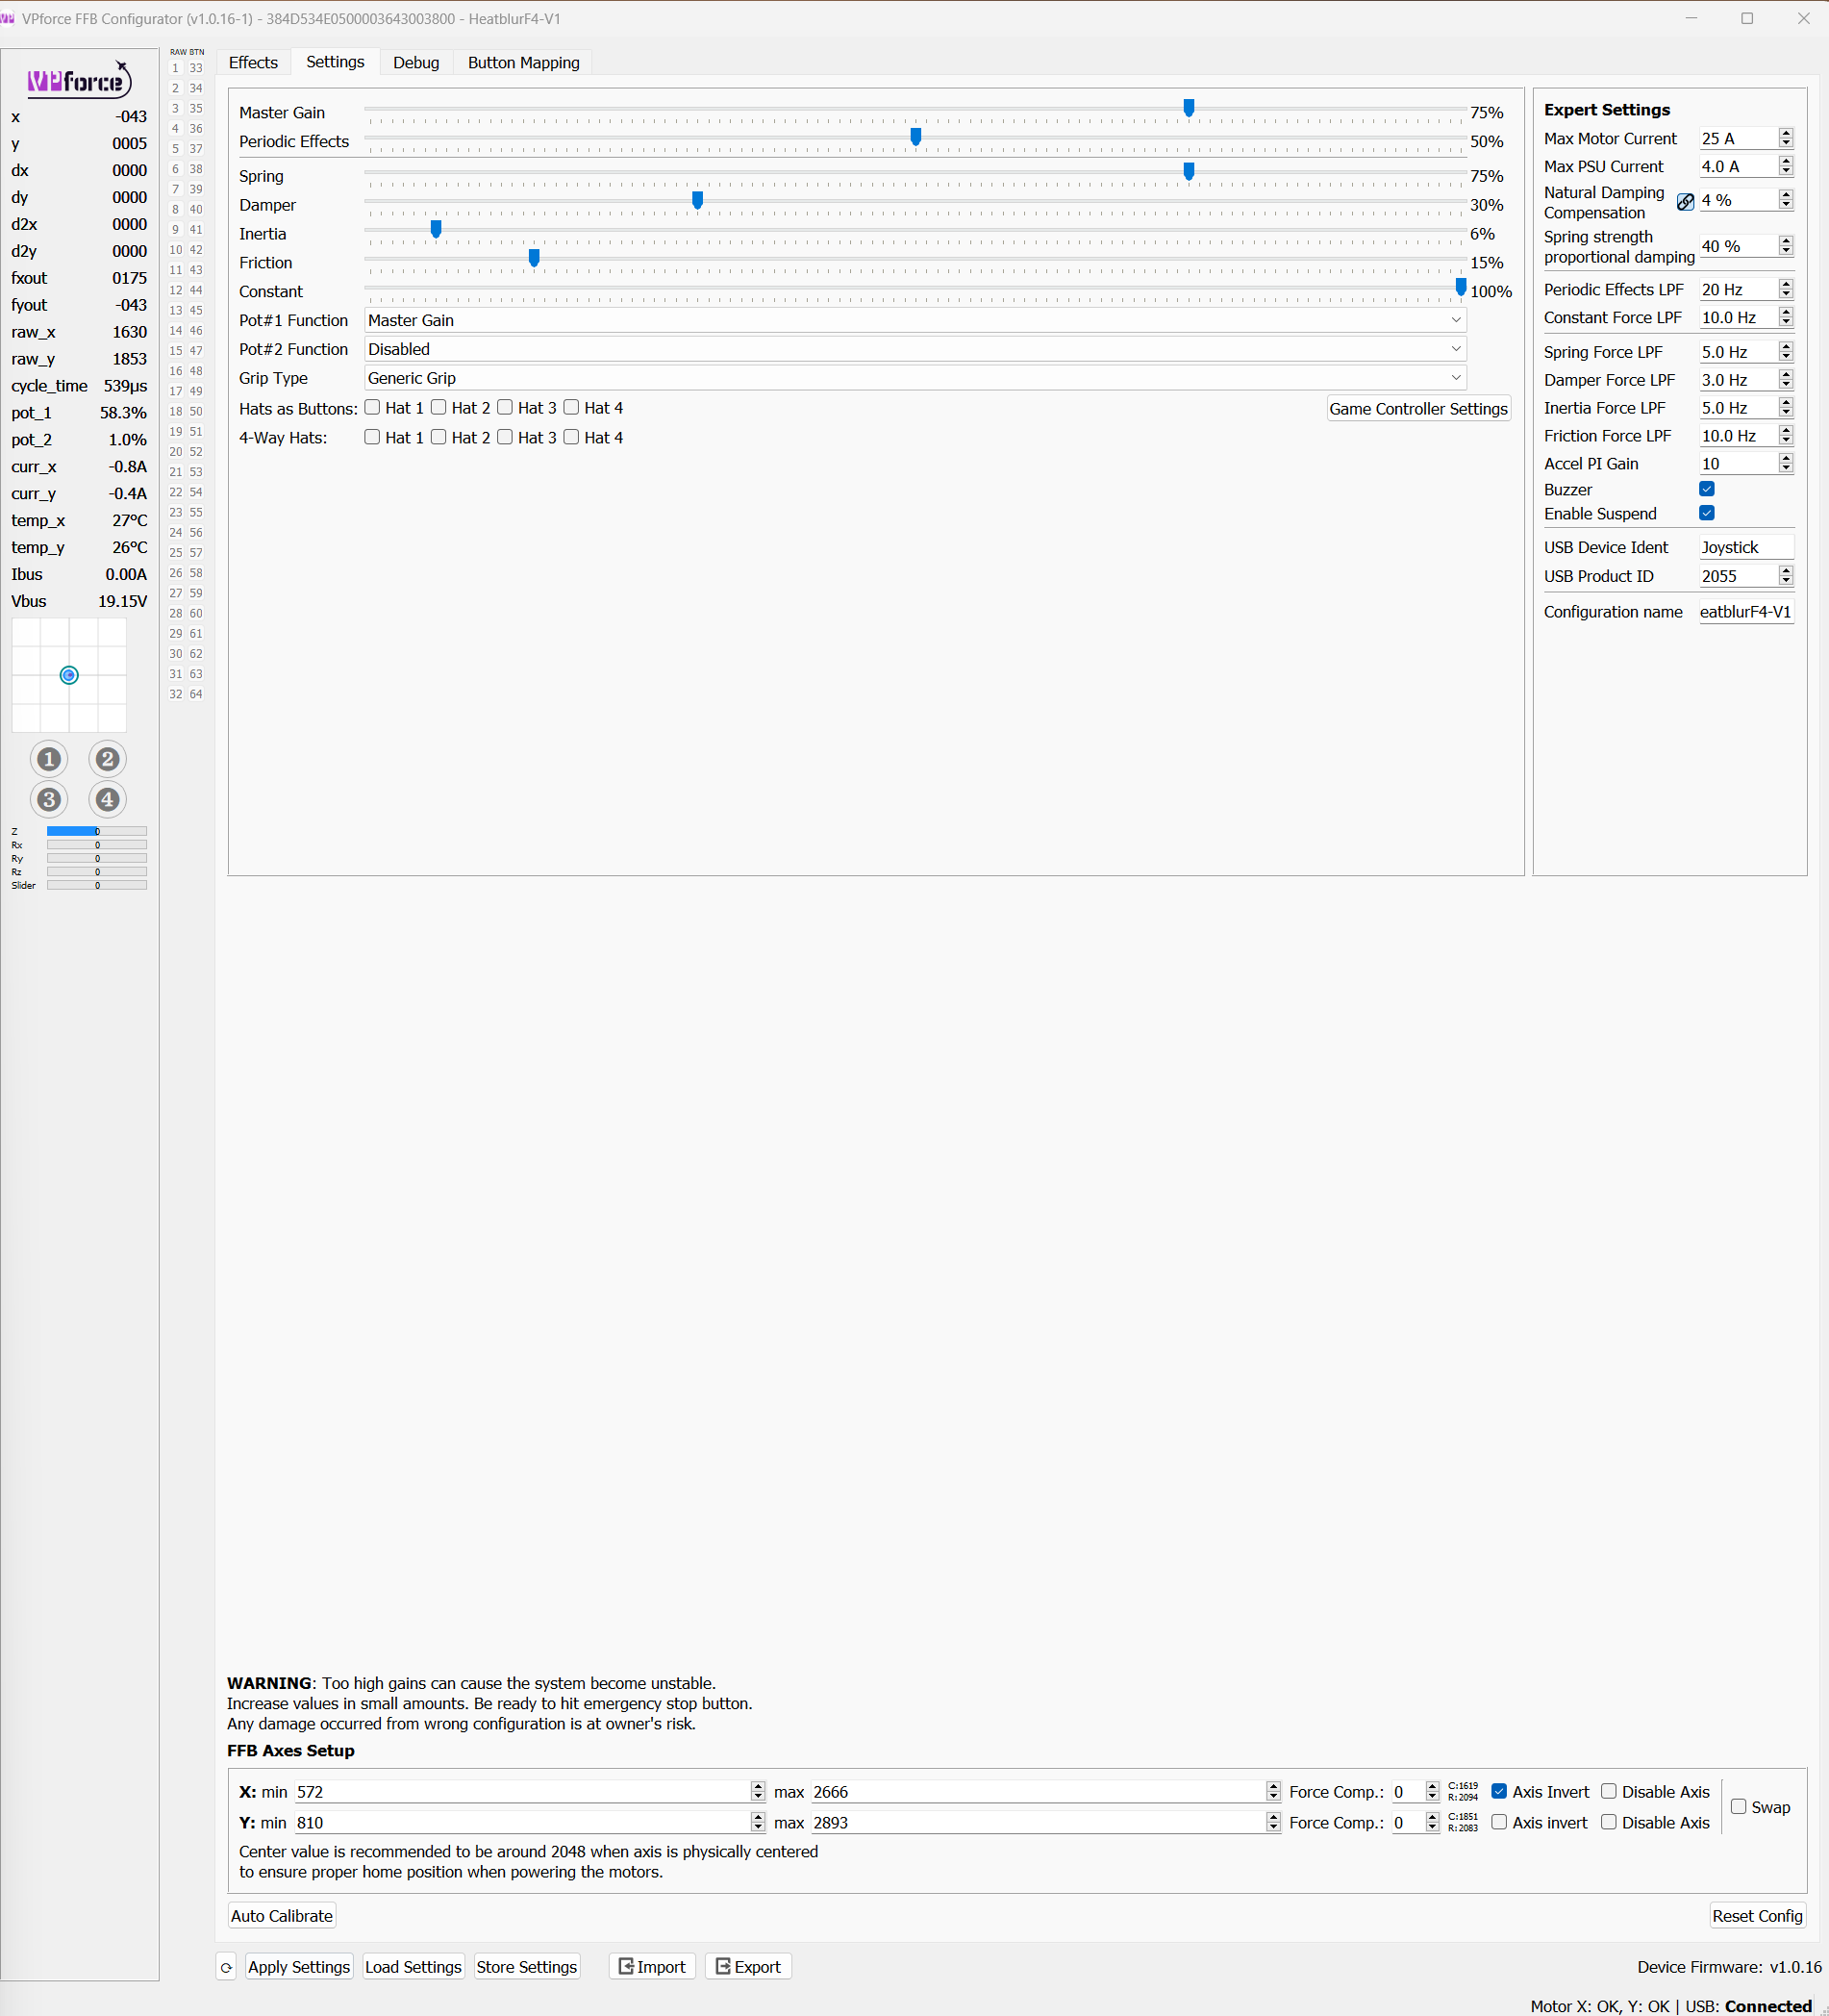Click the Inertia slider handle

coord(436,229)
